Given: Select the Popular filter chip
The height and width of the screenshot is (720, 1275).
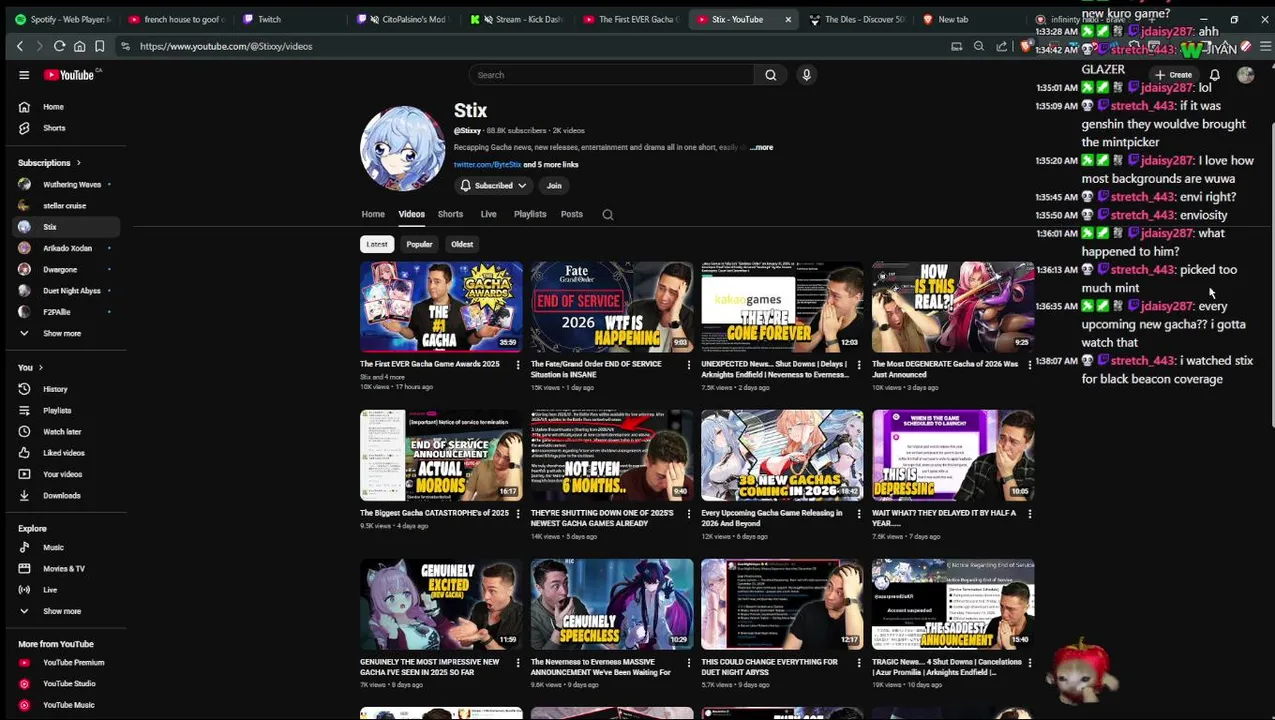Looking at the screenshot, I should pyautogui.click(x=419, y=244).
